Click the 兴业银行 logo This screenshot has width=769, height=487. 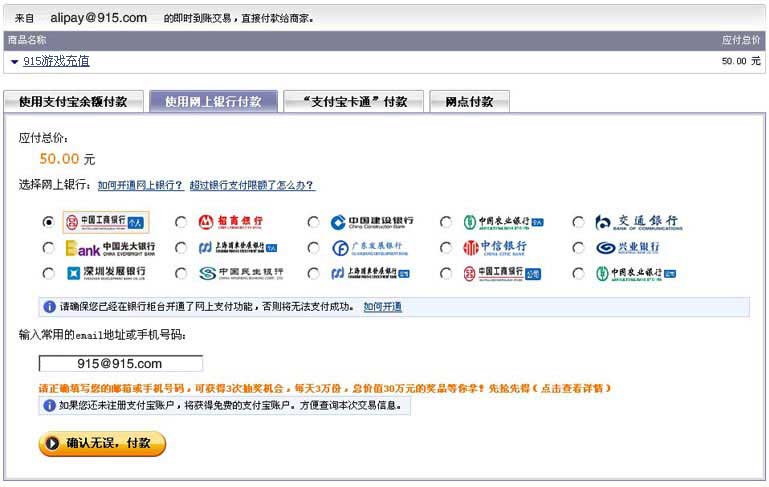click(x=628, y=248)
